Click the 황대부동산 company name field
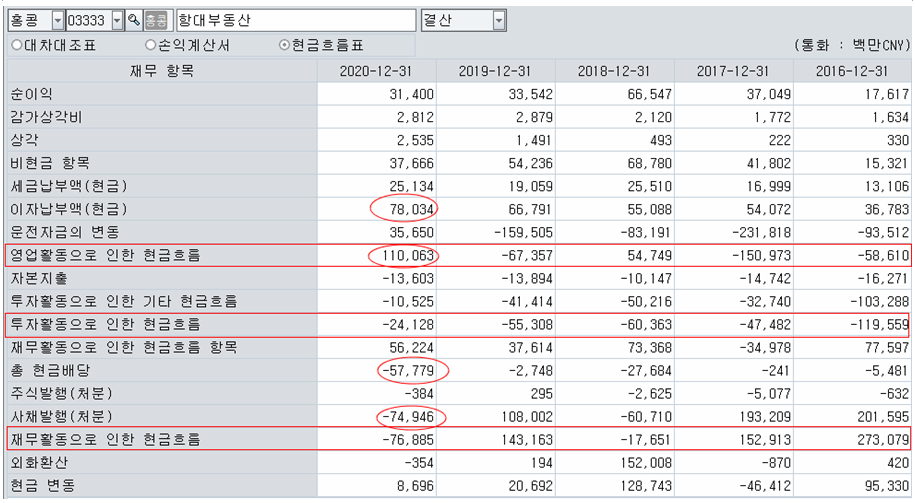 [x=295, y=21]
